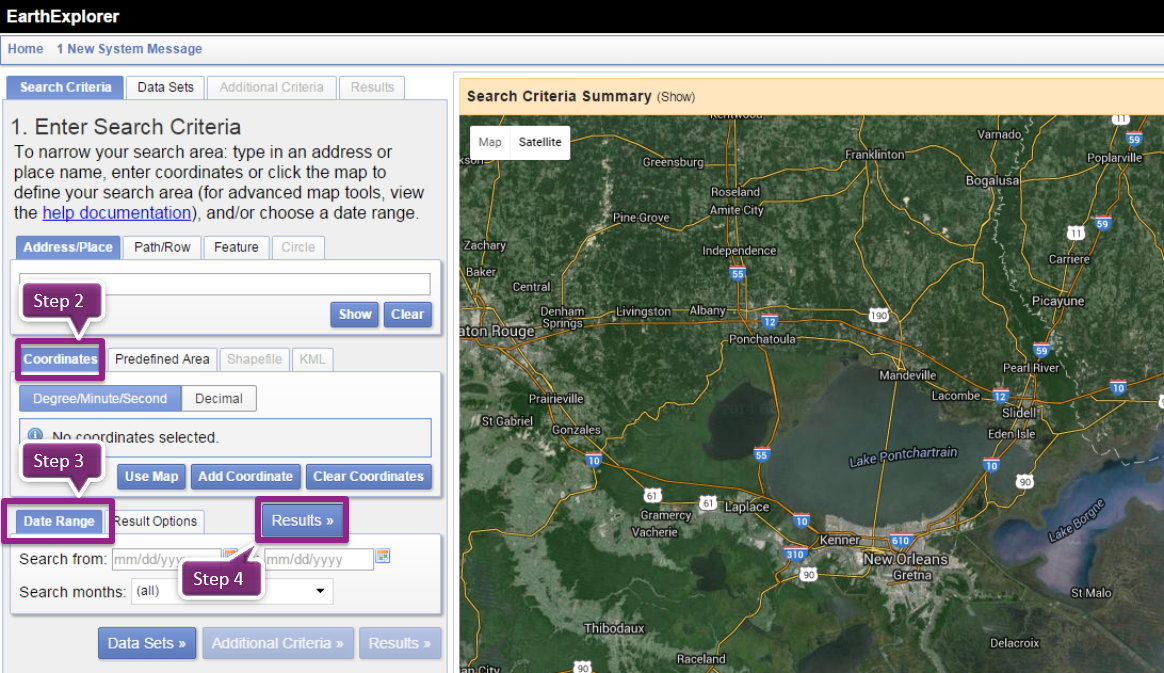Select the Result Options tab
Image resolution: width=1164 pixels, height=673 pixels.
point(155,521)
